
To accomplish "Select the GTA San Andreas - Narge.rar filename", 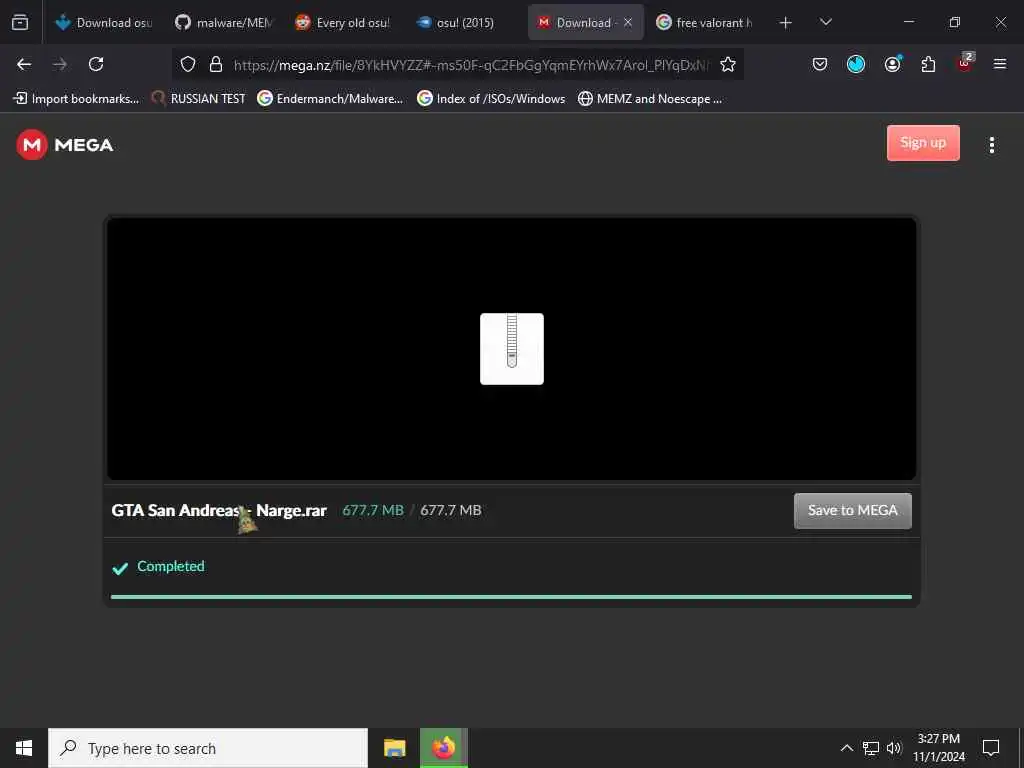I will (219, 510).
